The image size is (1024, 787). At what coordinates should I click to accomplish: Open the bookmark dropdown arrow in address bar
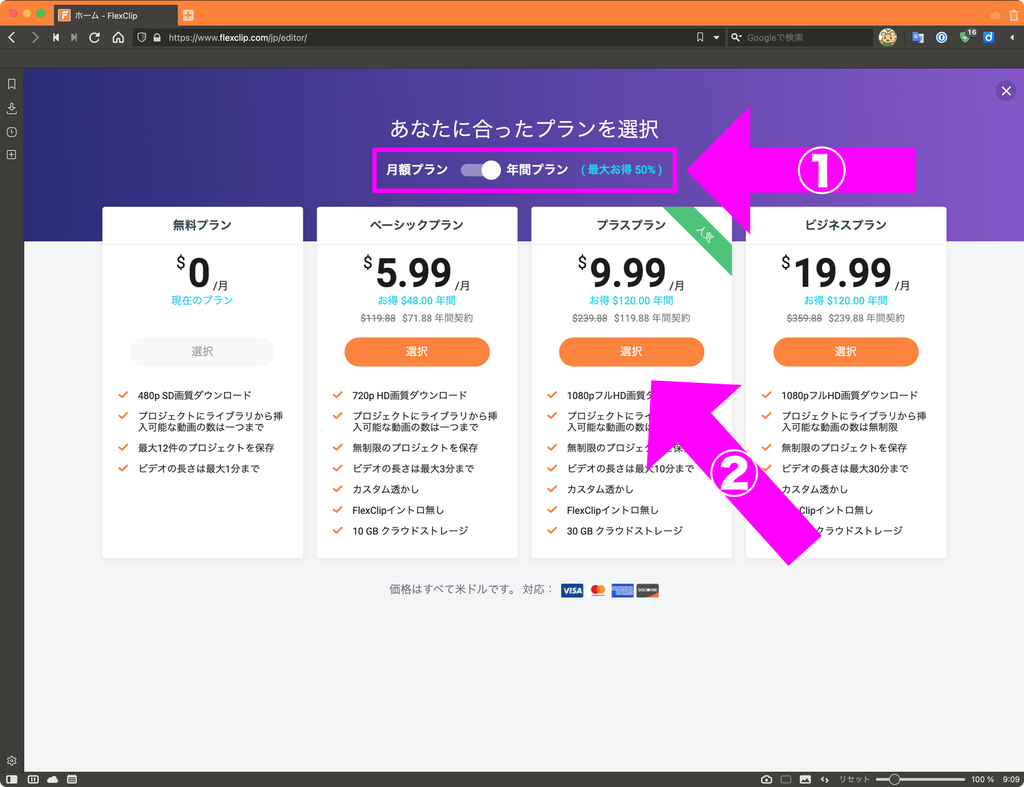click(x=716, y=38)
